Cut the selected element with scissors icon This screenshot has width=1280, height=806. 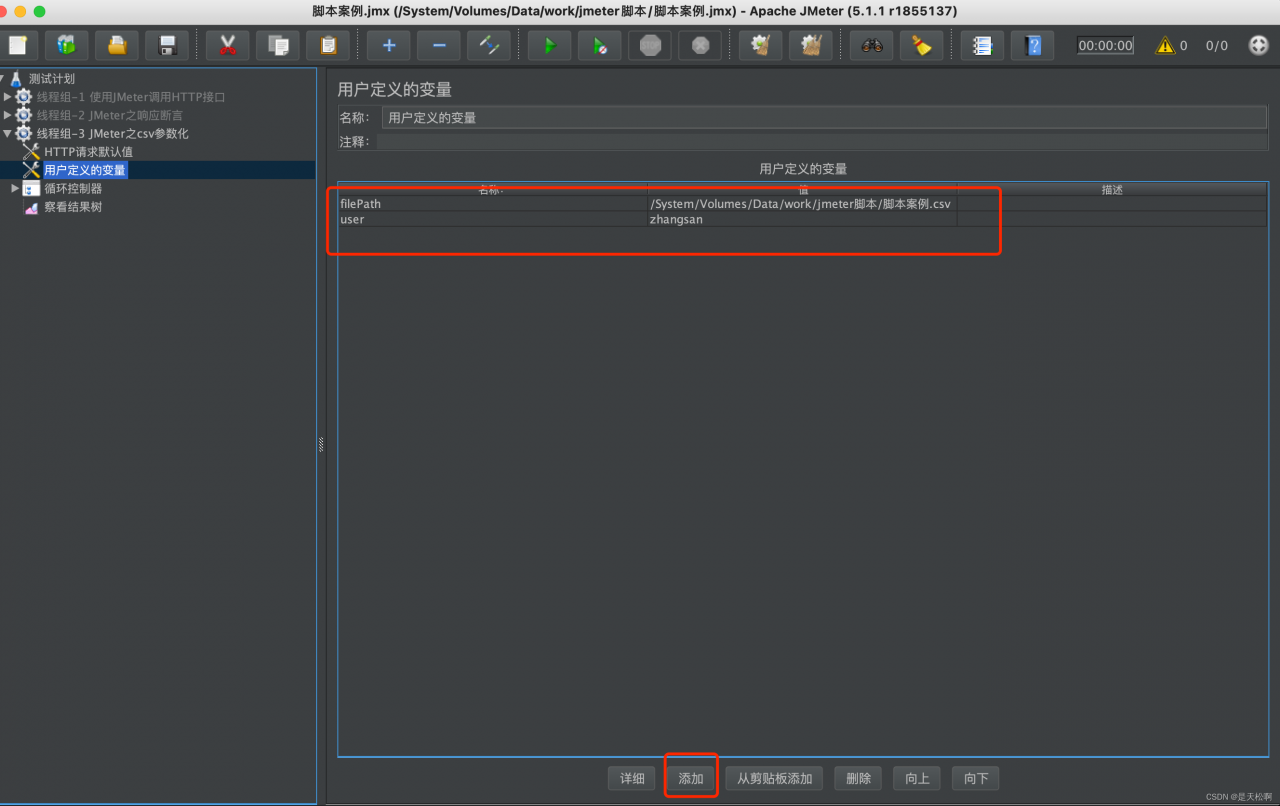(228, 45)
